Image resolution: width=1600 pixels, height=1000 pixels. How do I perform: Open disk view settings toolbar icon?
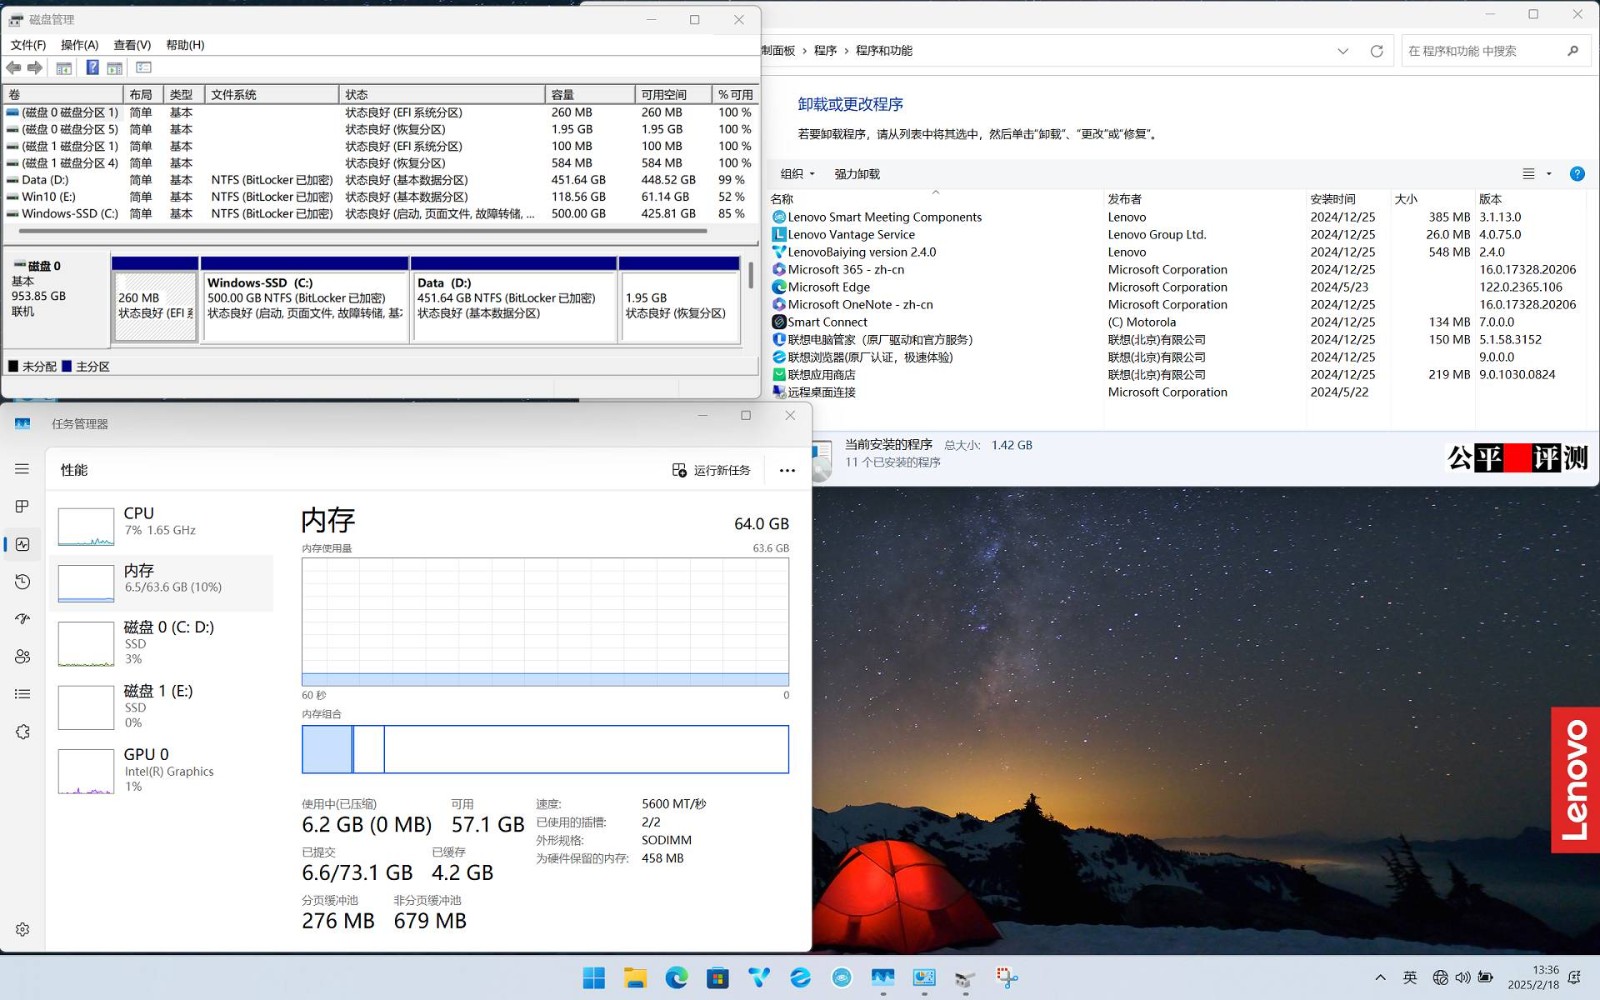[x=143, y=68]
